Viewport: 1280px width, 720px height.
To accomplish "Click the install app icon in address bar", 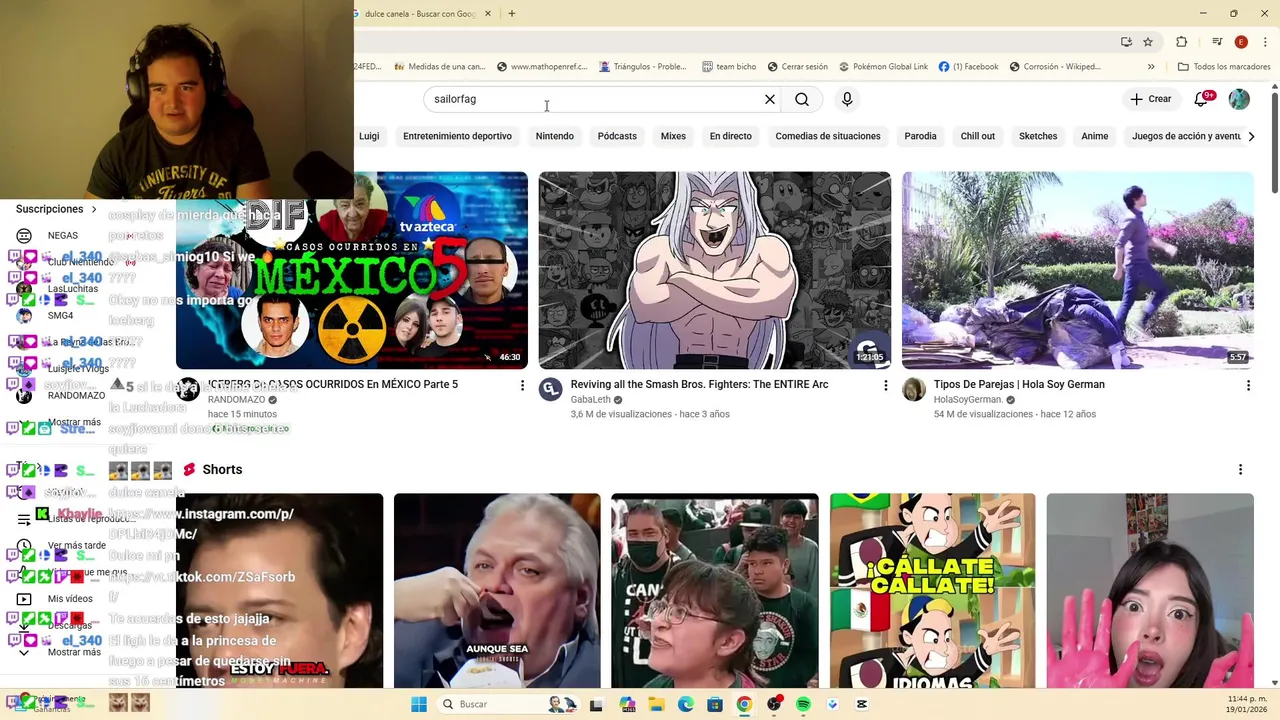I will tap(1126, 42).
